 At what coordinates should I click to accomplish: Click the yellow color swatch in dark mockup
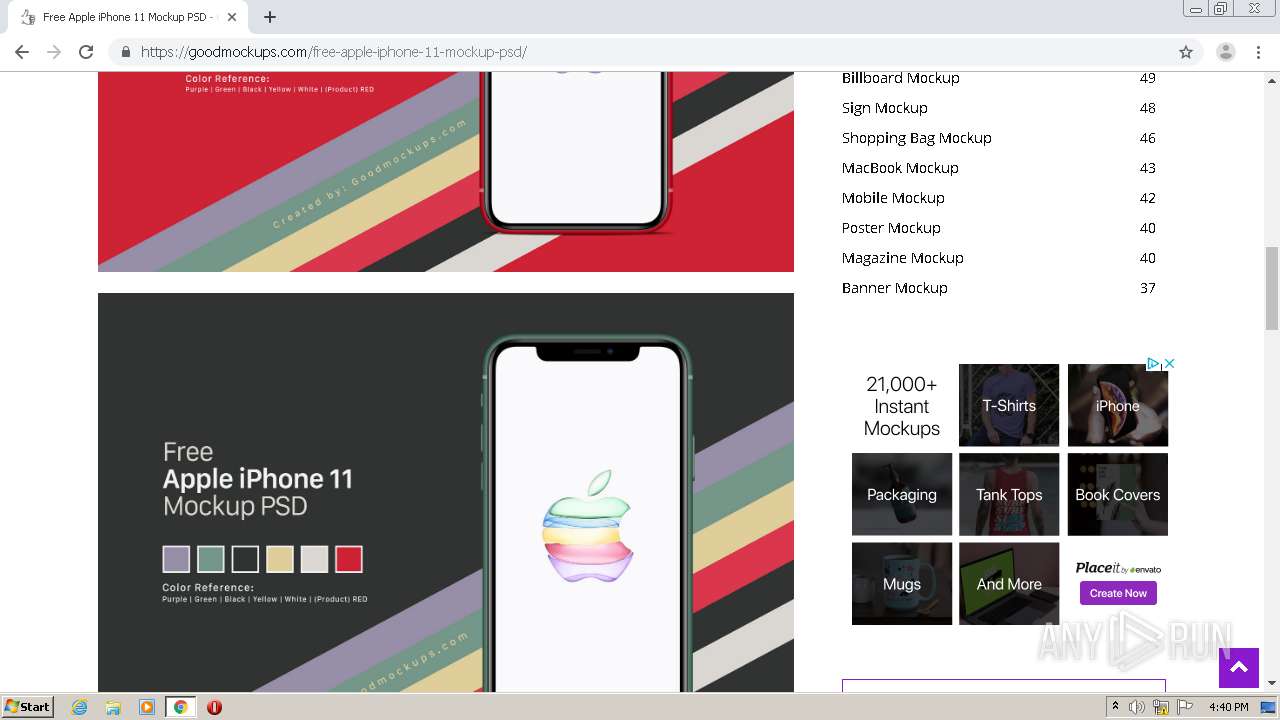(x=280, y=559)
